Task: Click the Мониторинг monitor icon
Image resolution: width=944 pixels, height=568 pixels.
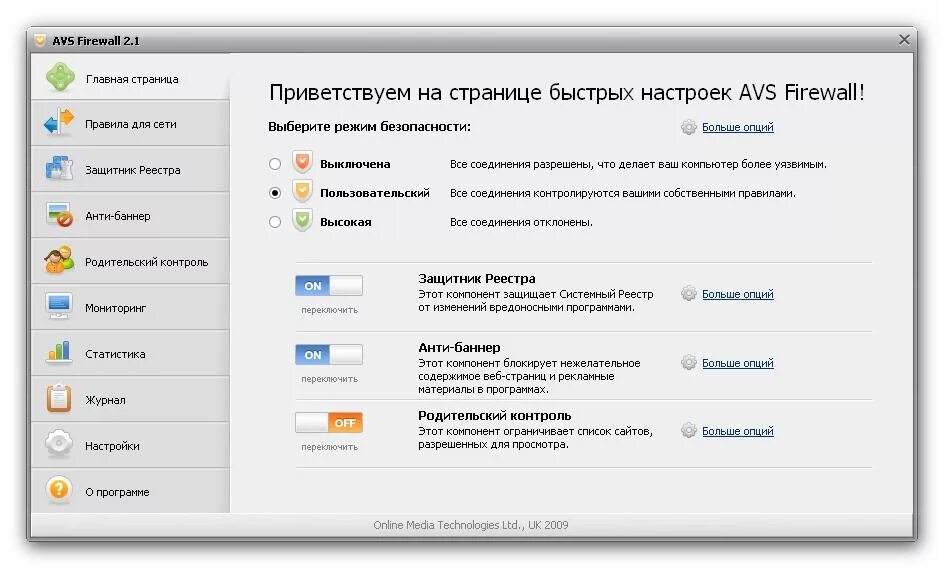Action: tap(59, 307)
